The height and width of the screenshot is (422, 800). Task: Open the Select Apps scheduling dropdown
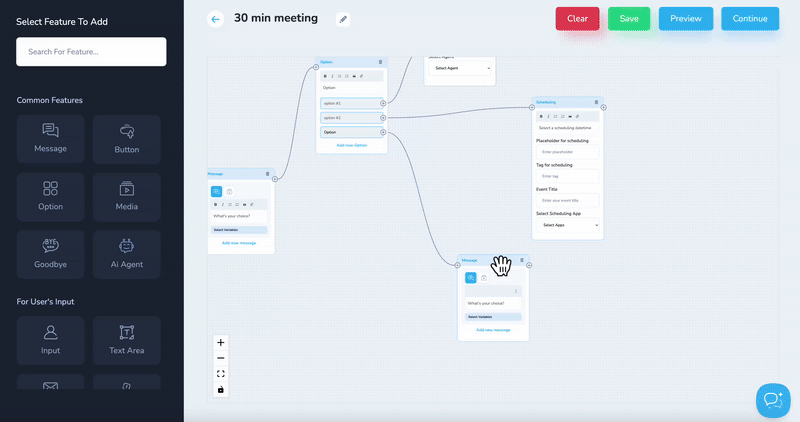pos(567,225)
